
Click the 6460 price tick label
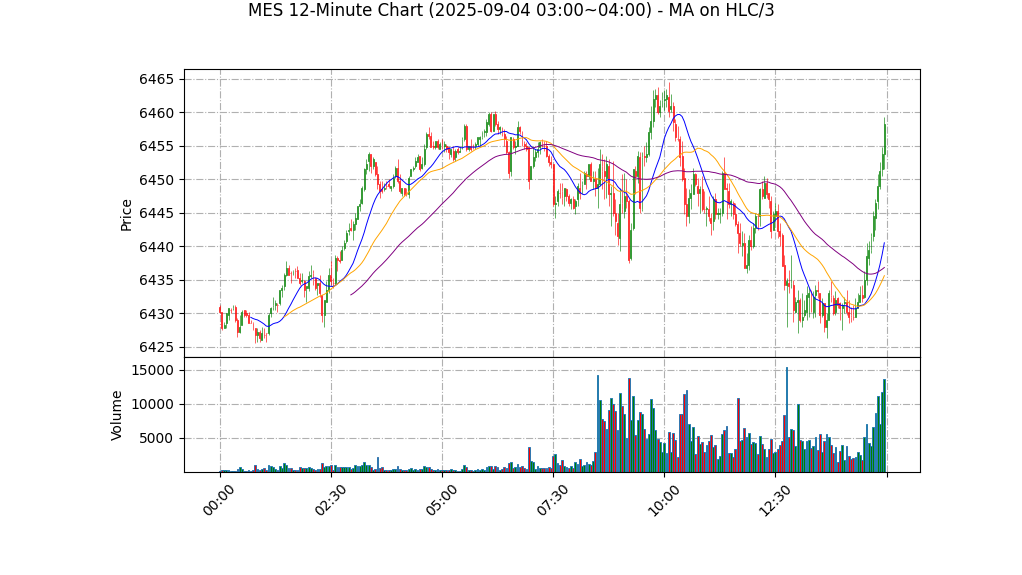pos(156,113)
